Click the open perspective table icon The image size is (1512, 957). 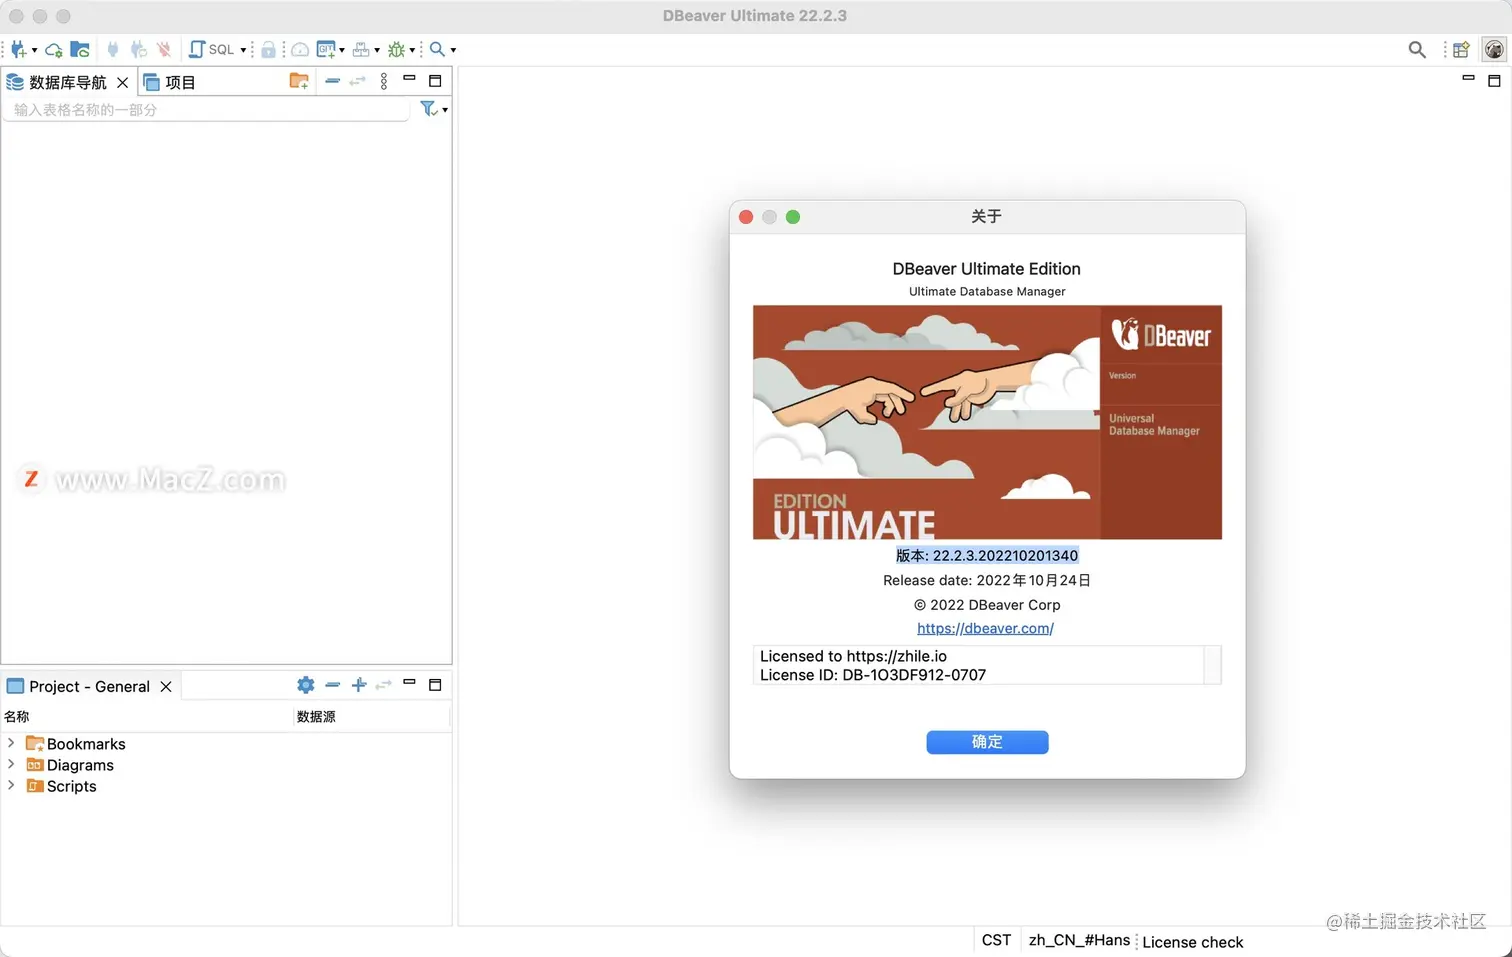(x=1461, y=49)
